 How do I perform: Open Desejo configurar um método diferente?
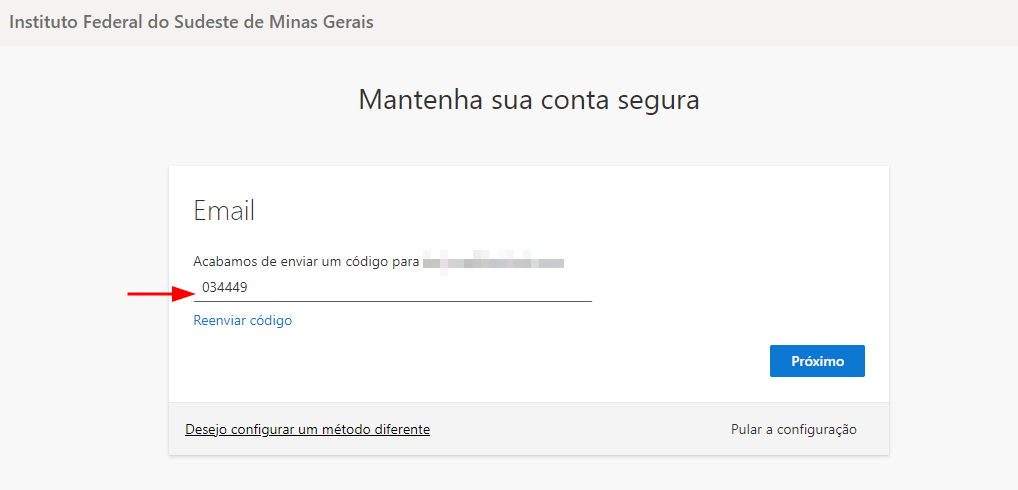click(x=307, y=429)
